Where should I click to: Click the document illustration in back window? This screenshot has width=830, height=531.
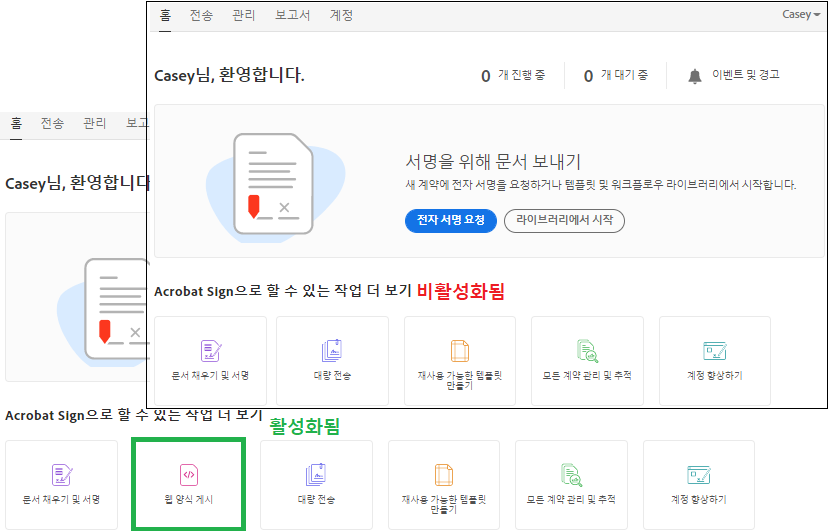[103, 310]
